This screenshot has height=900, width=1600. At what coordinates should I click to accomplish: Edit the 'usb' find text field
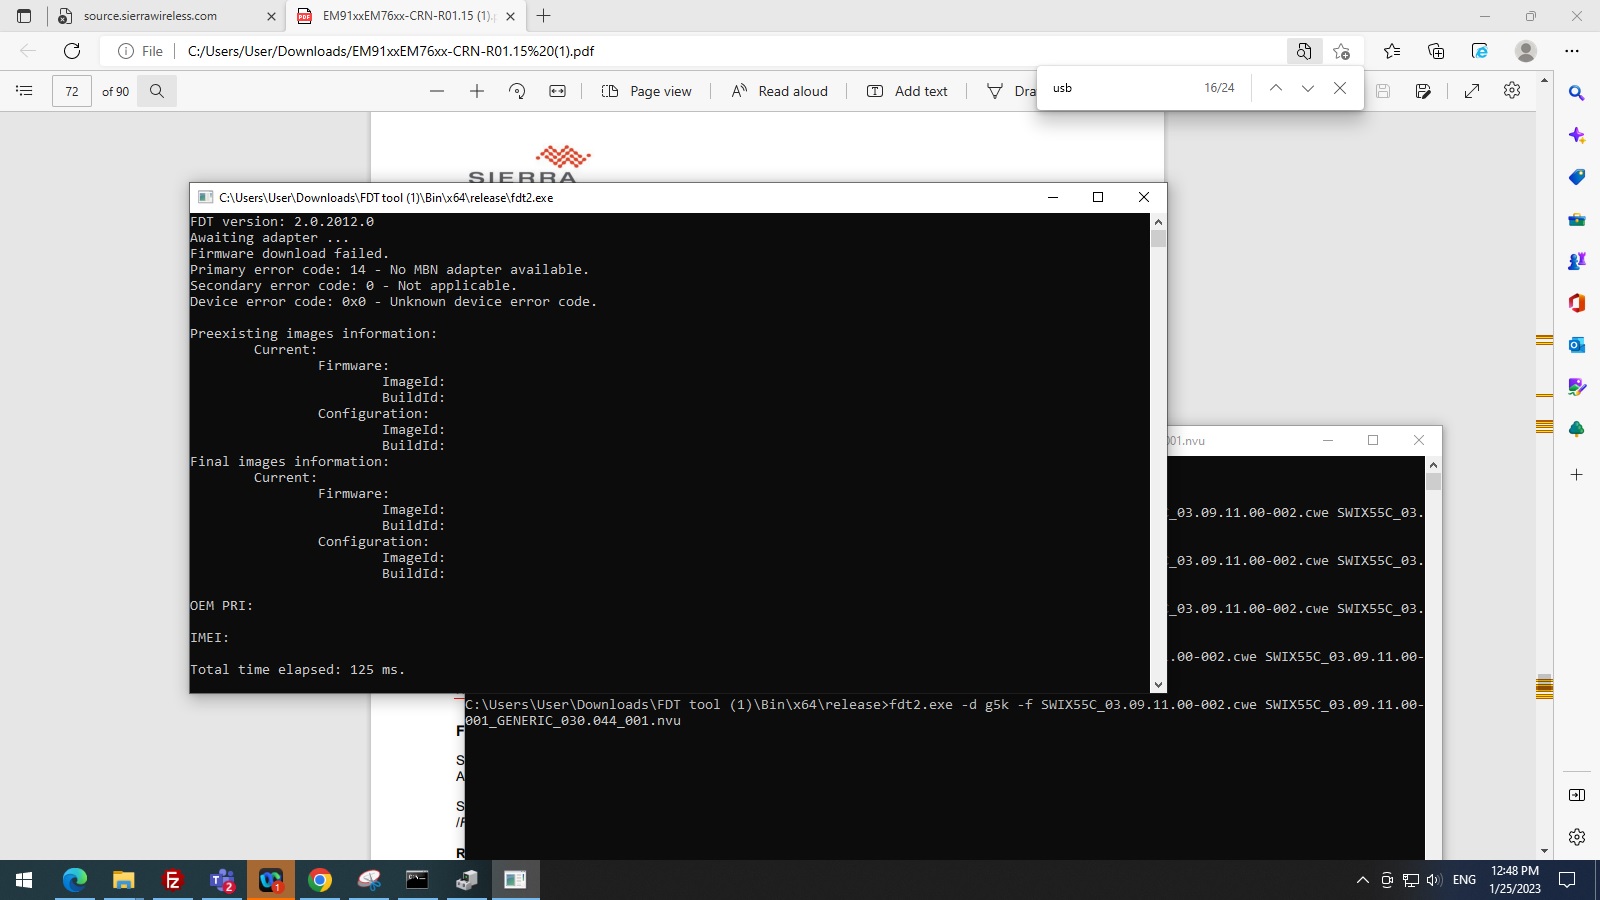pos(1120,88)
